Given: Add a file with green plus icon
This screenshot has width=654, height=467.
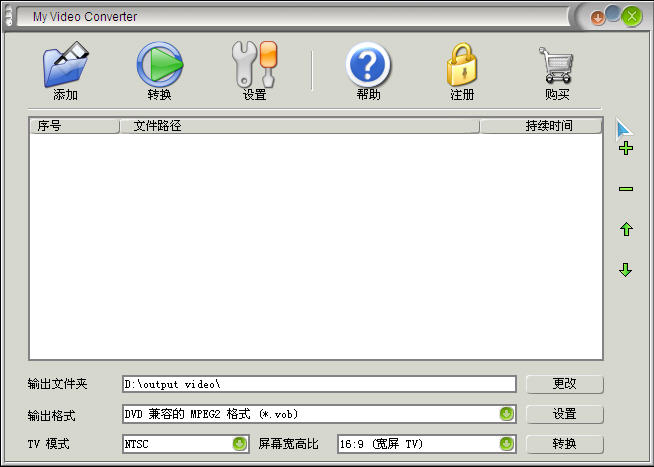Looking at the screenshot, I should (626, 148).
